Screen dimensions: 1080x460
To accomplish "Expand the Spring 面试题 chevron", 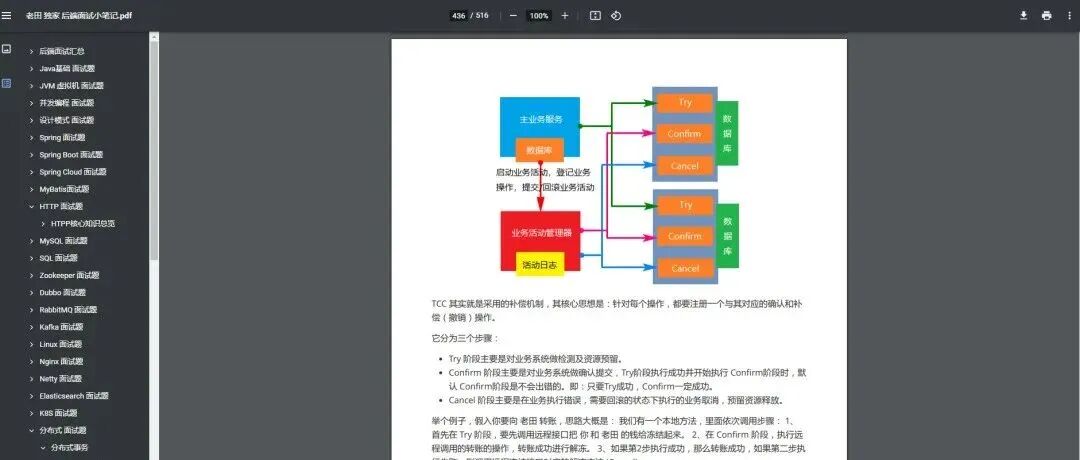I will click(x=32, y=137).
